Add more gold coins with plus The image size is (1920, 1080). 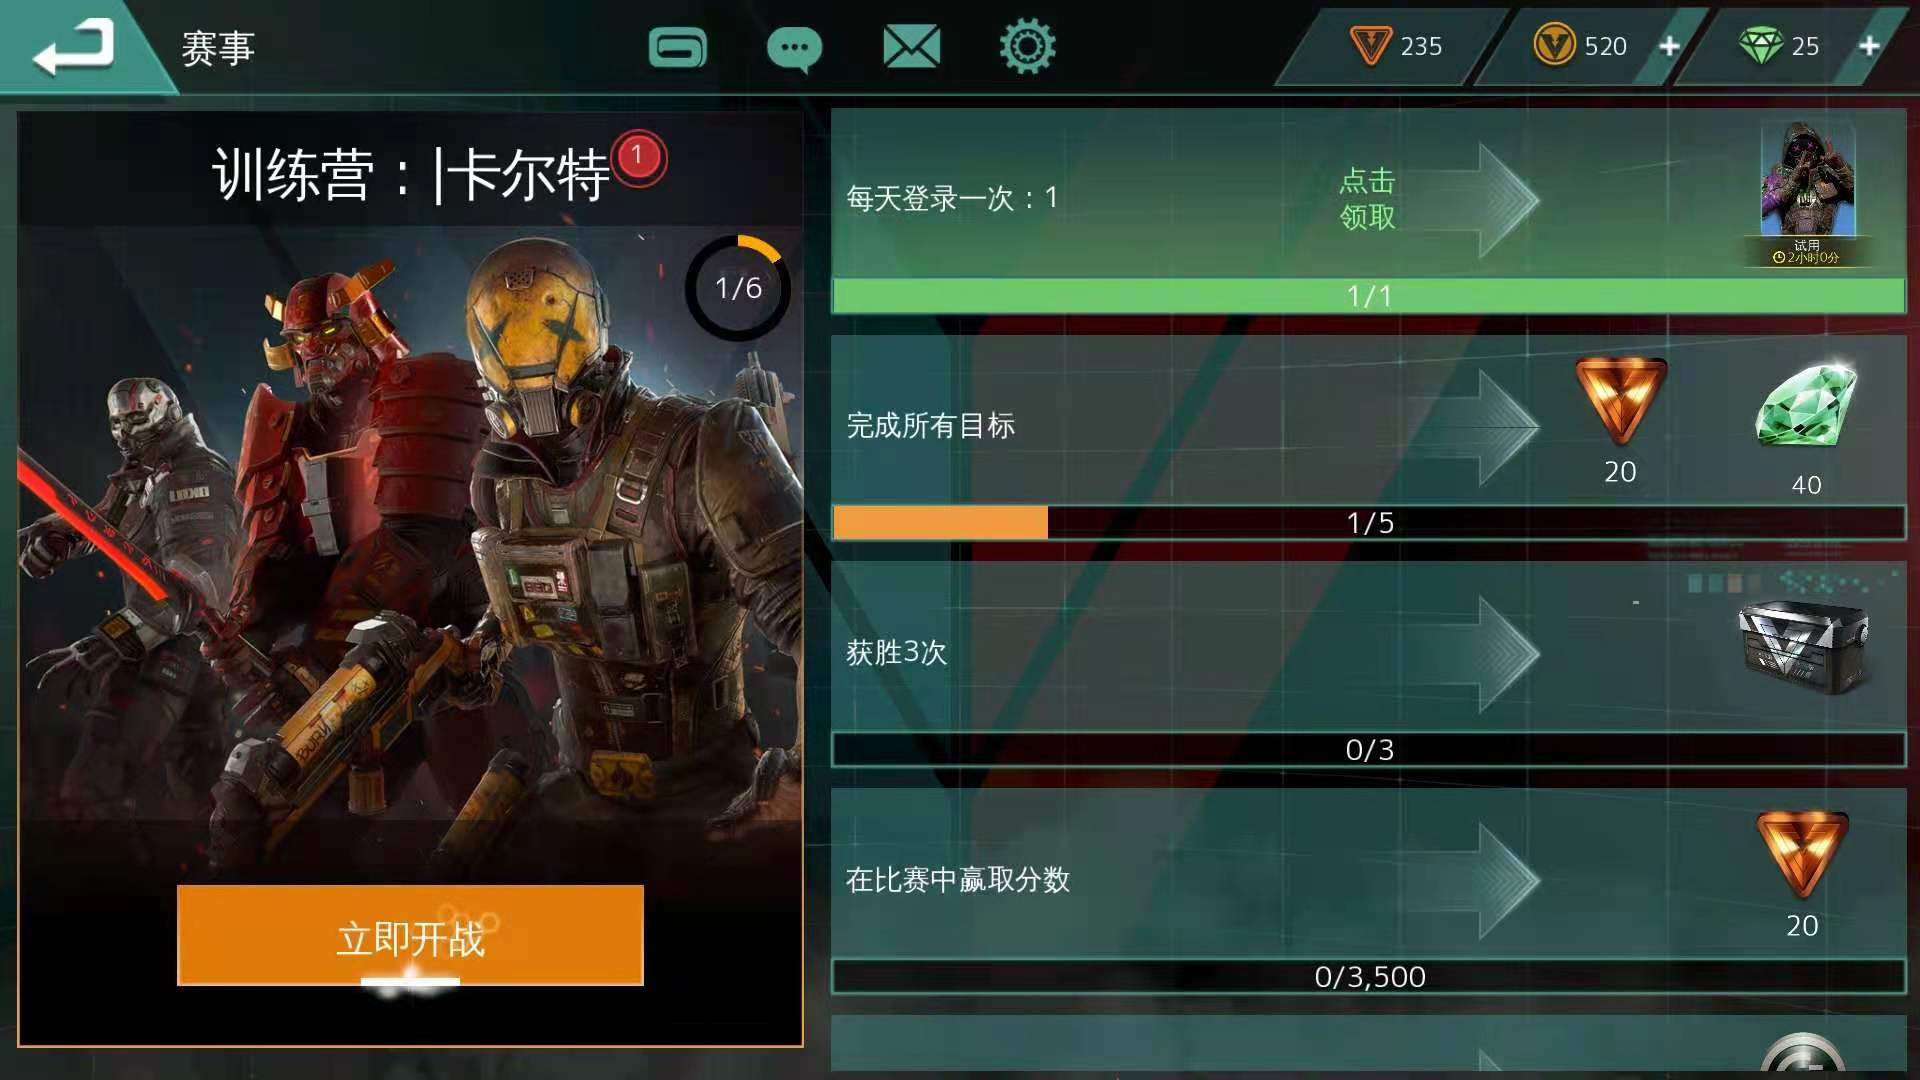(1669, 46)
